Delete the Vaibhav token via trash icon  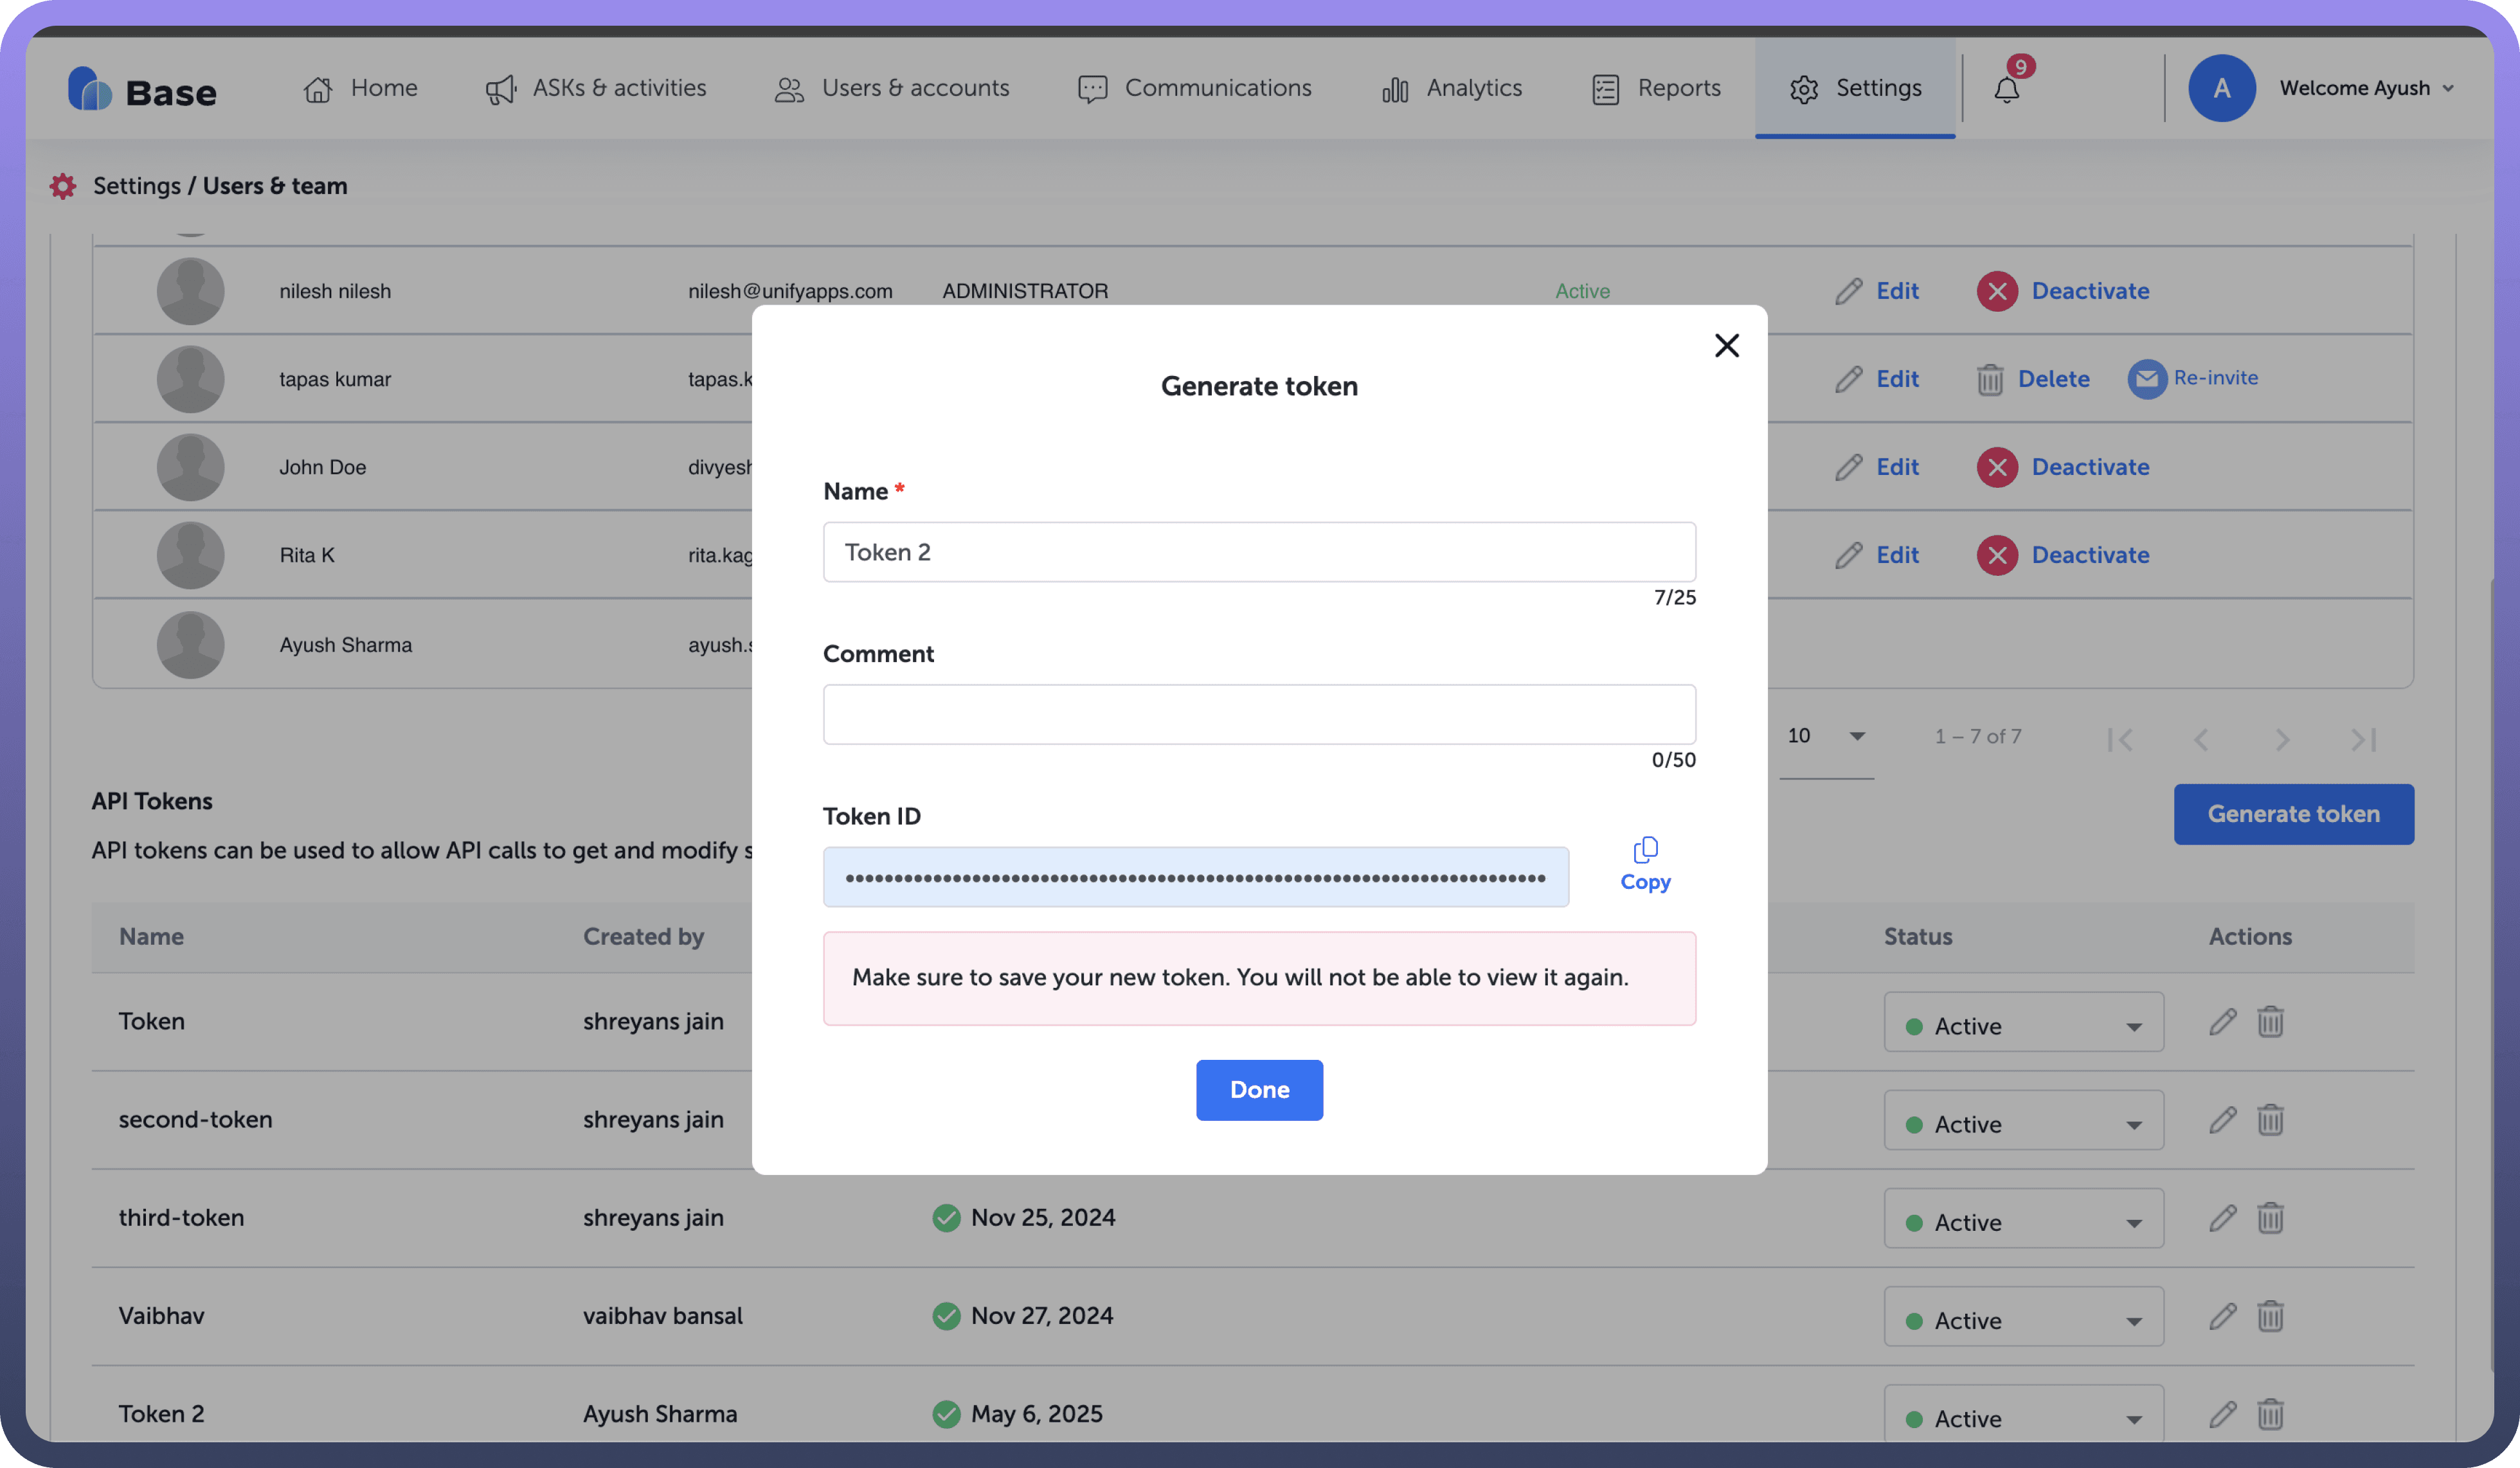(x=2270, y=1316)
